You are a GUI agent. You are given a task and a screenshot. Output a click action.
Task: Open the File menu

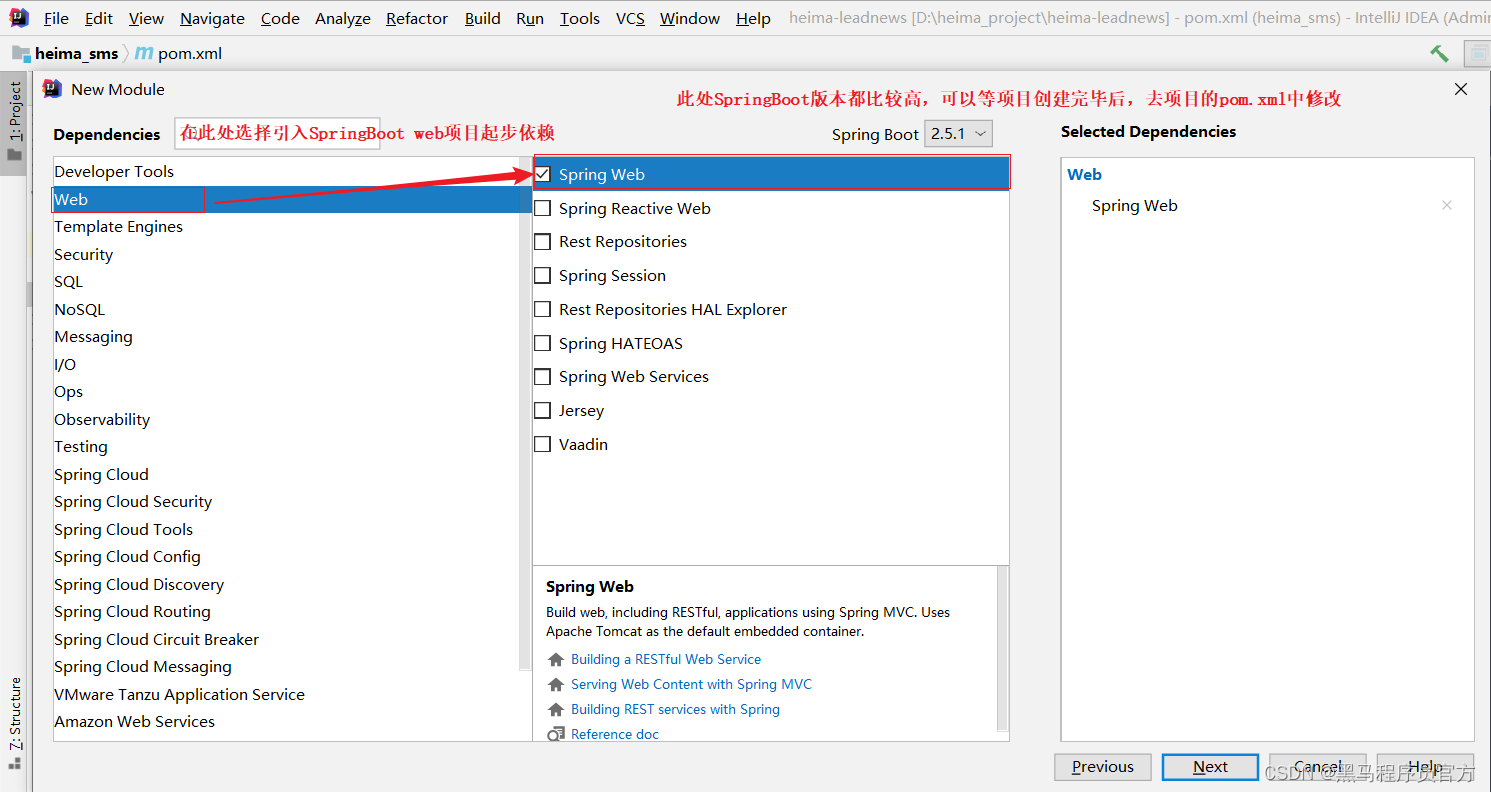(x=57, y=18)
